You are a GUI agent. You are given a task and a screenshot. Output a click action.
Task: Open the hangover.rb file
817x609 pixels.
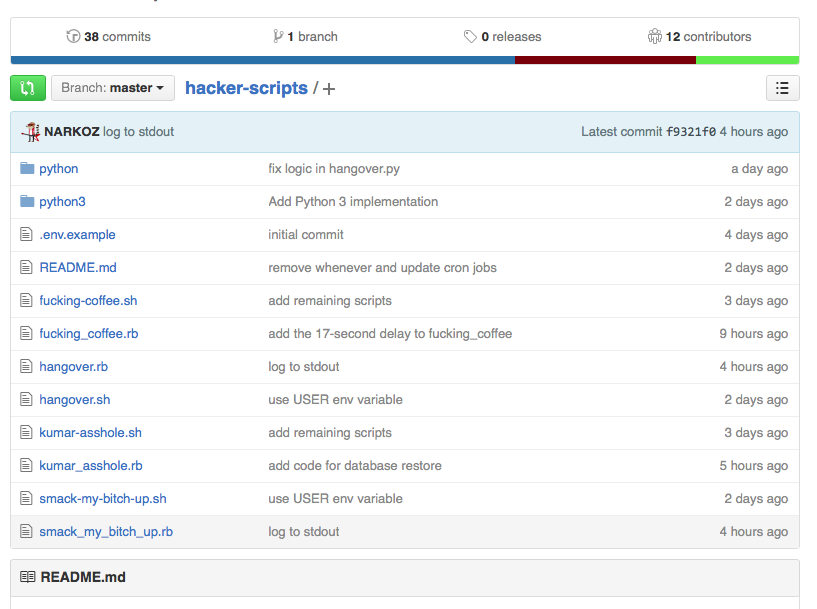click(74, 367)
